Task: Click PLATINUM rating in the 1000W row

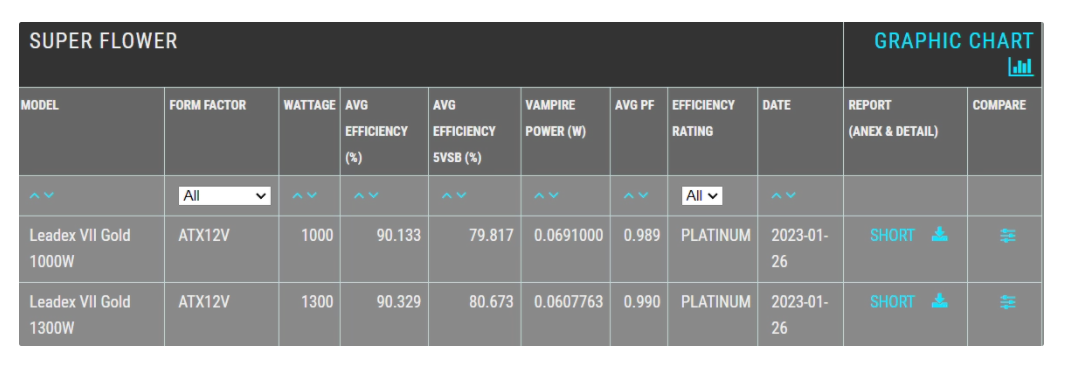Action: pos(716,235)
